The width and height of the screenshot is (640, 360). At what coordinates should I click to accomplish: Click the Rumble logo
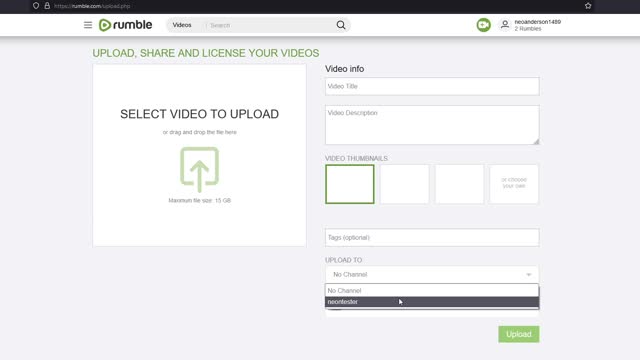tap(125, 25)
